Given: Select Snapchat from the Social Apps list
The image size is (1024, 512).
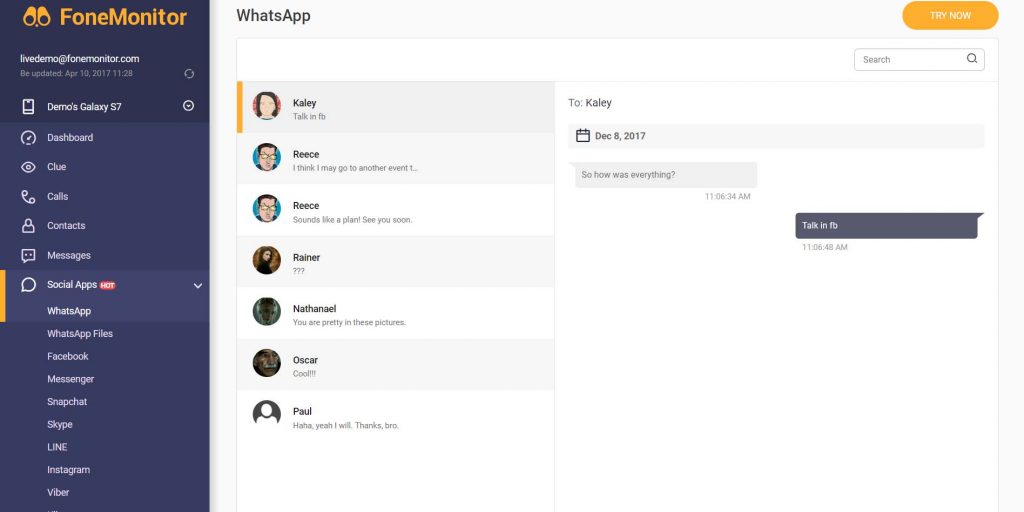Looking at the screenshot, I should [x=67, y=402].
